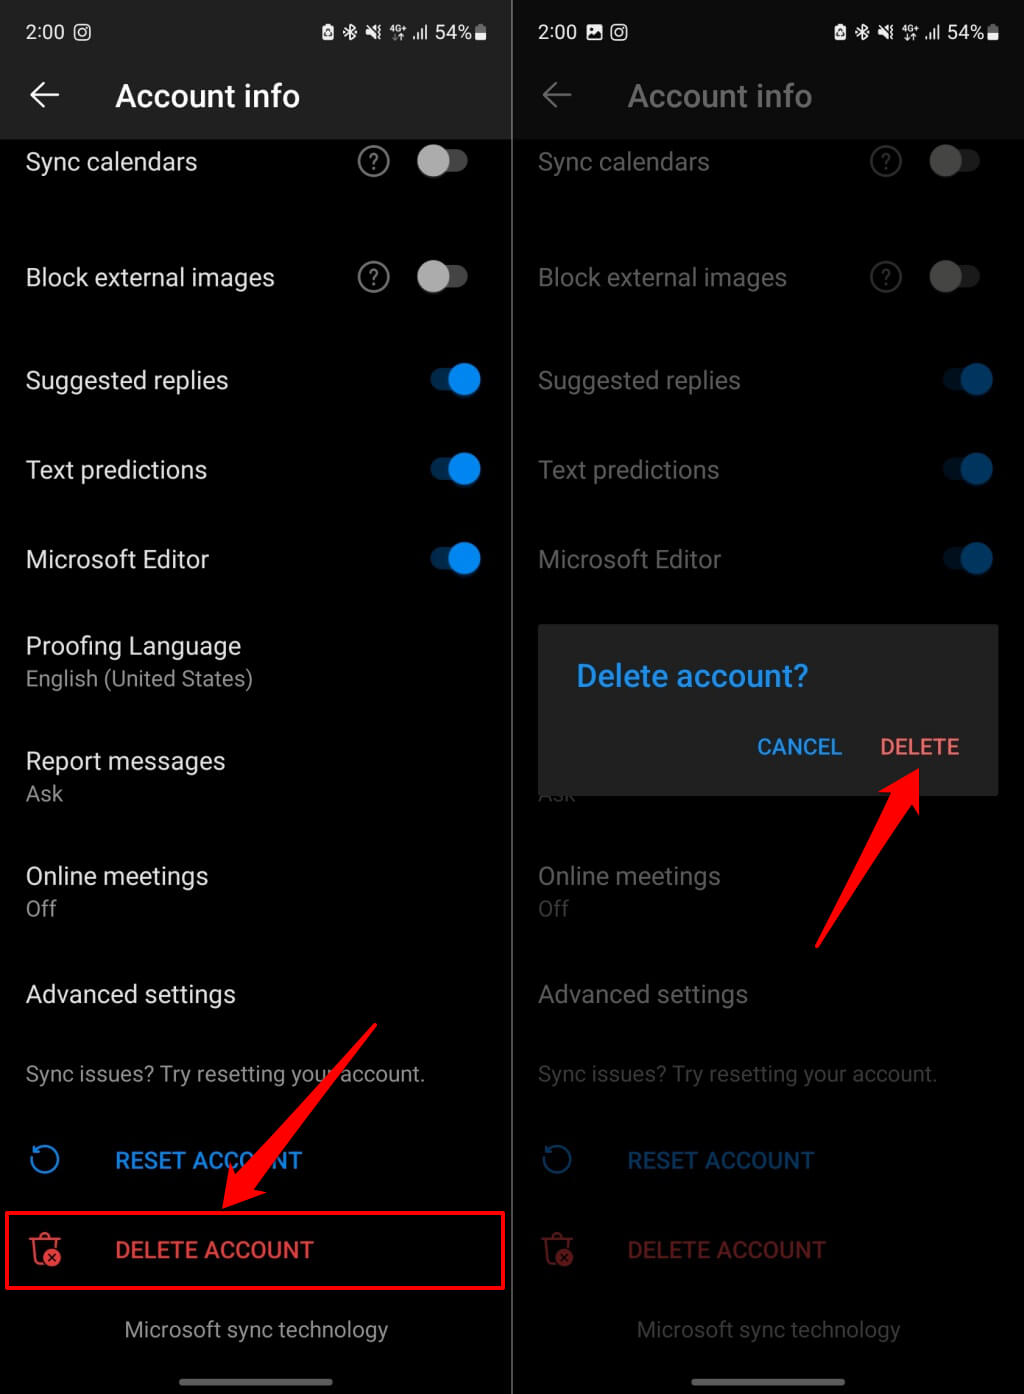Tap left screen's Block external images help icon
The width and height of the screenshot is (1024, 1394).
click(373, 277)
